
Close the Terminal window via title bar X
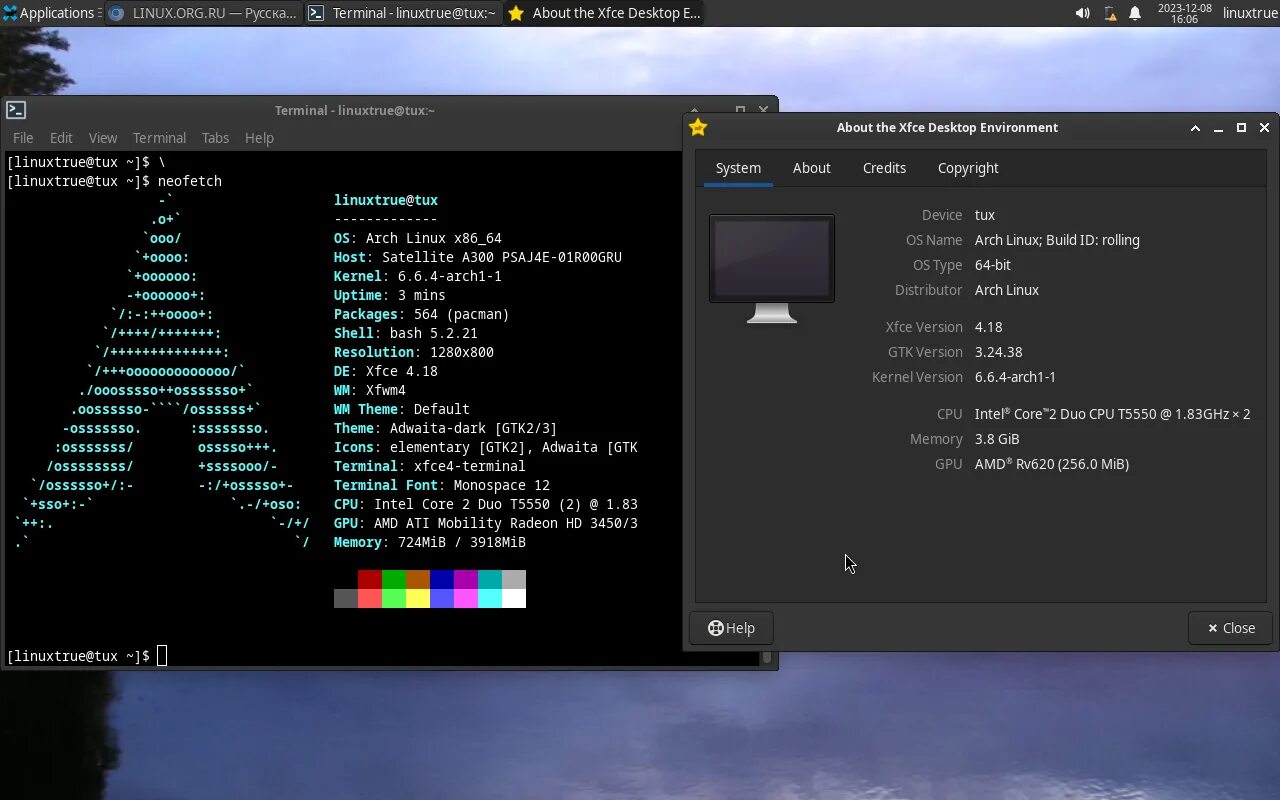coord(763,110)
